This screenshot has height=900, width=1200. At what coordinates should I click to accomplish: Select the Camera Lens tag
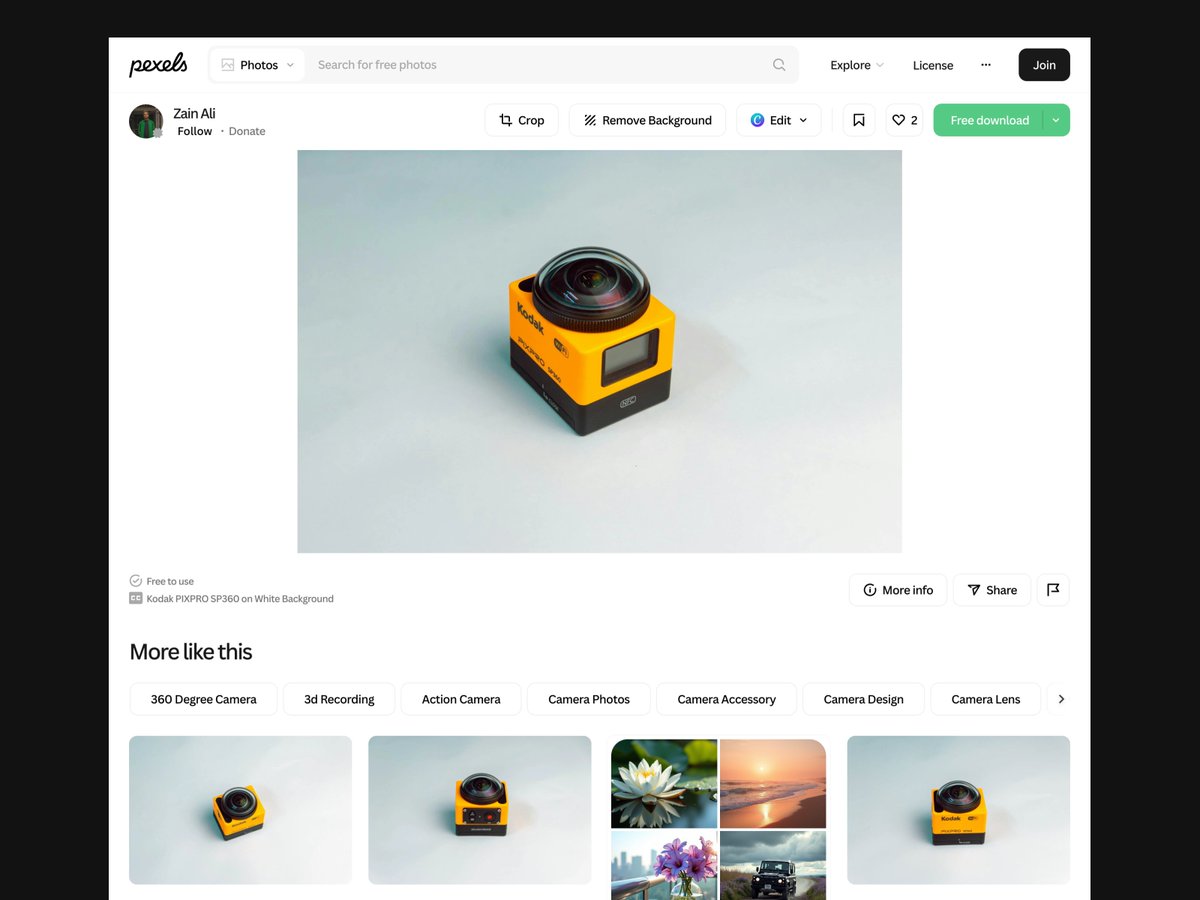[986, 699]
